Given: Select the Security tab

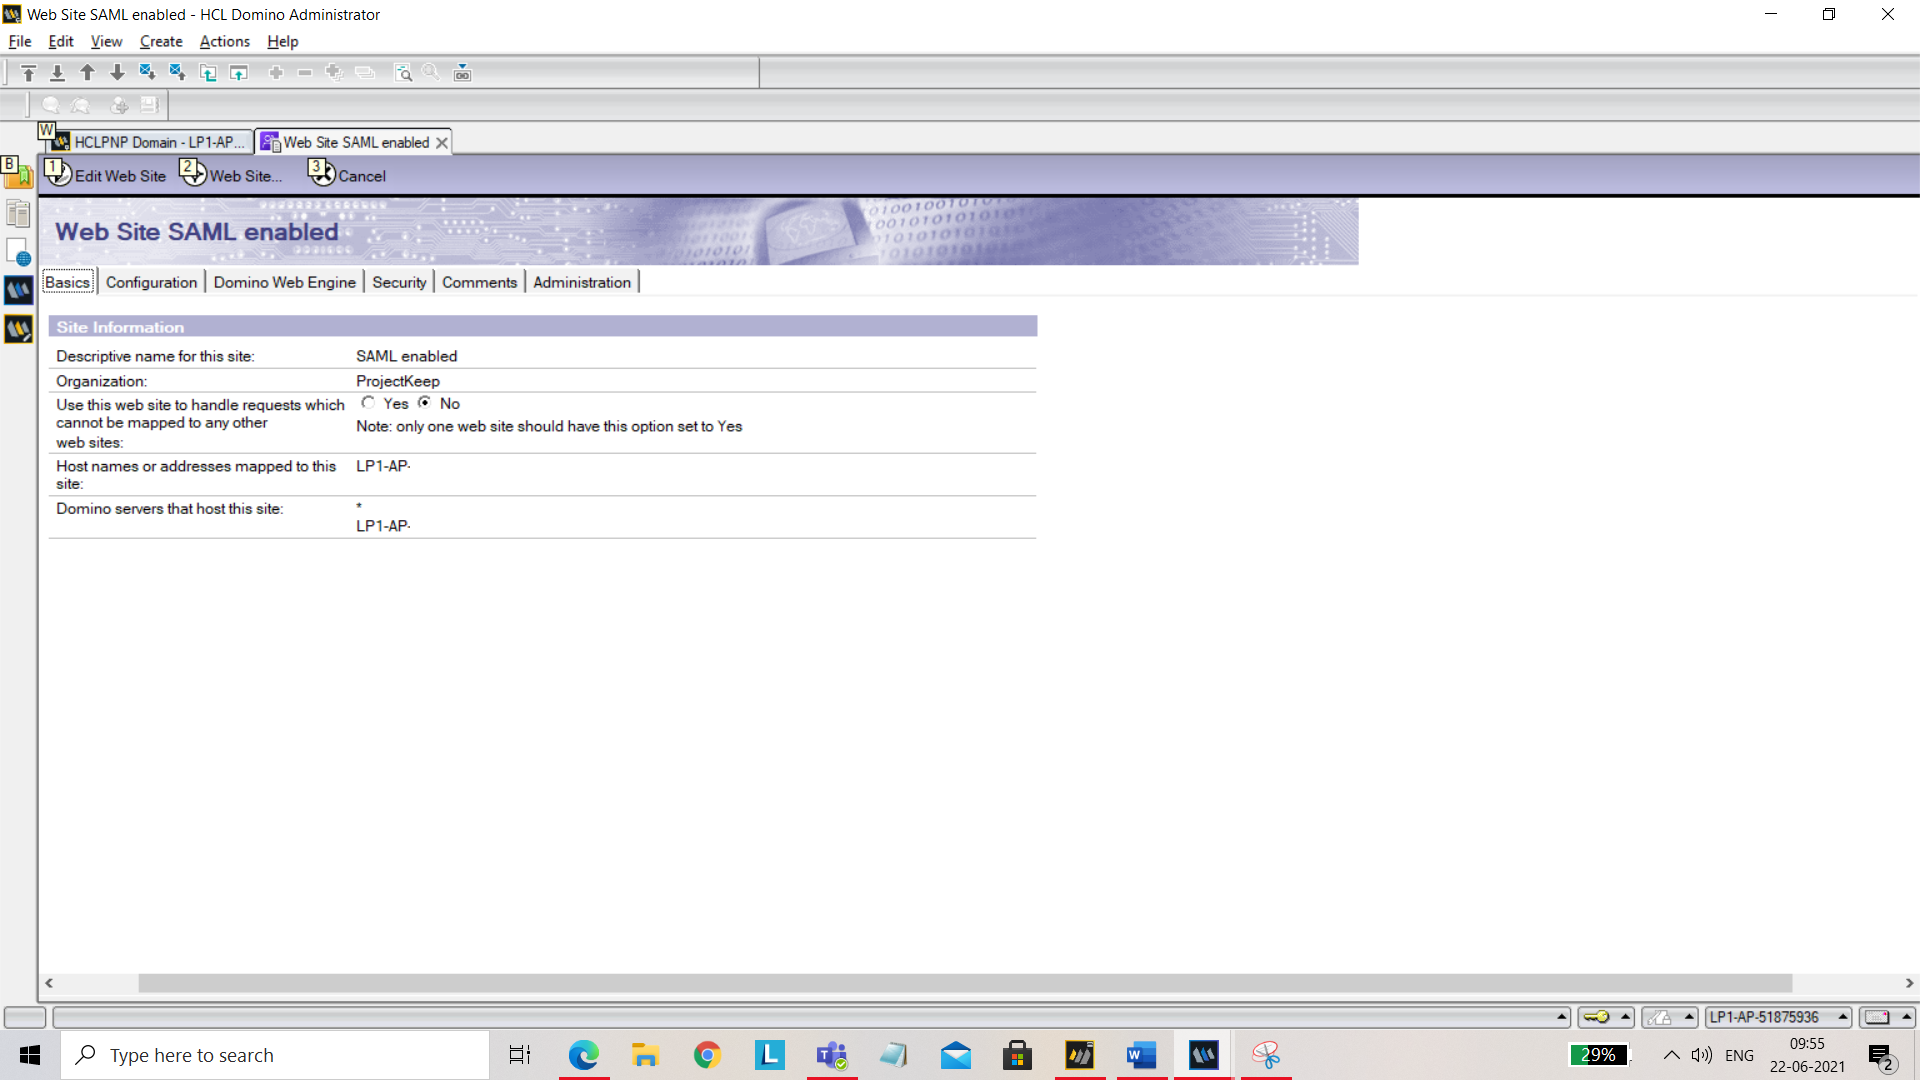Looking at the screenshot, I should [398, 281].
